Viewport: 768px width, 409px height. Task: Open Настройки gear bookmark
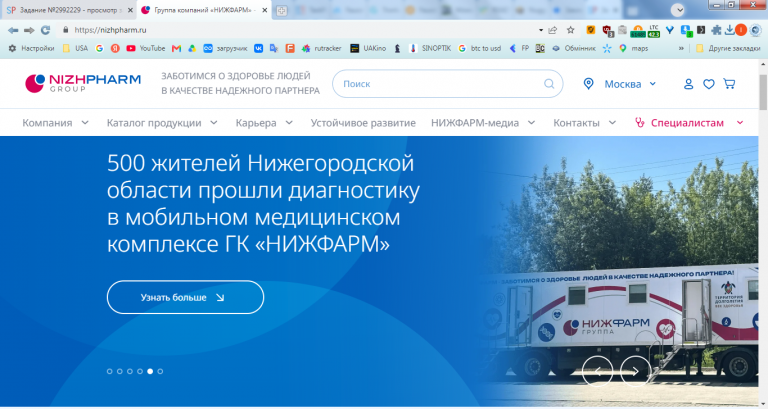coord(31,48)
